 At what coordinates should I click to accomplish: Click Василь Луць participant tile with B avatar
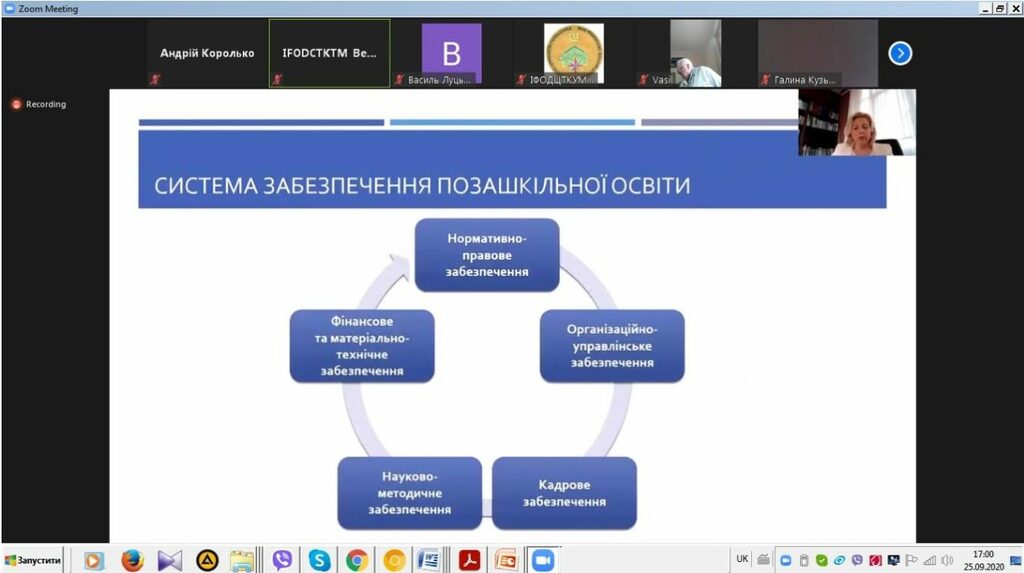pyautogui.click(x=451, y=54)
